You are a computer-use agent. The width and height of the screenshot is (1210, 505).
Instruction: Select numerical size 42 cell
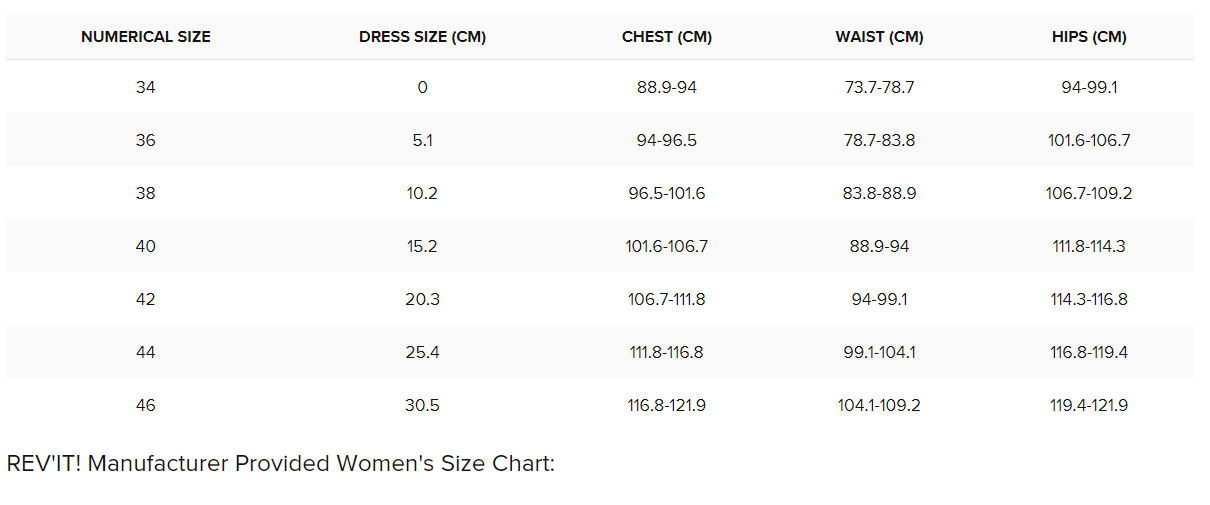click(x=146, y=299)
